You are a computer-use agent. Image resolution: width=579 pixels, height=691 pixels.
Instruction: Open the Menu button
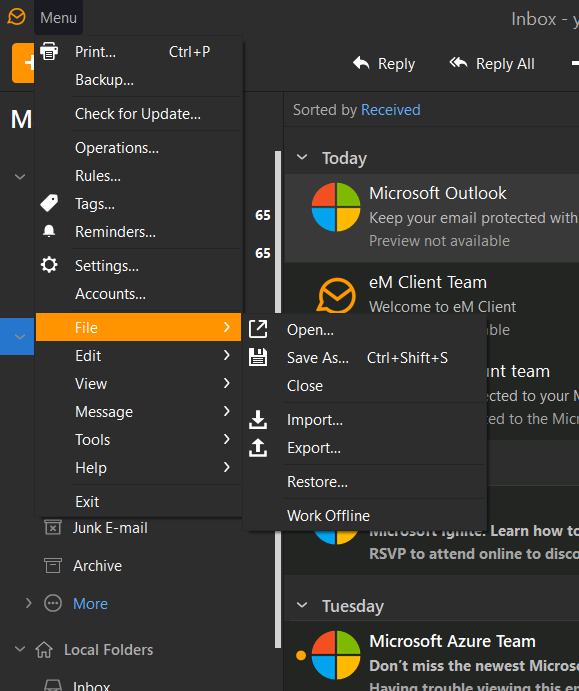59,18
